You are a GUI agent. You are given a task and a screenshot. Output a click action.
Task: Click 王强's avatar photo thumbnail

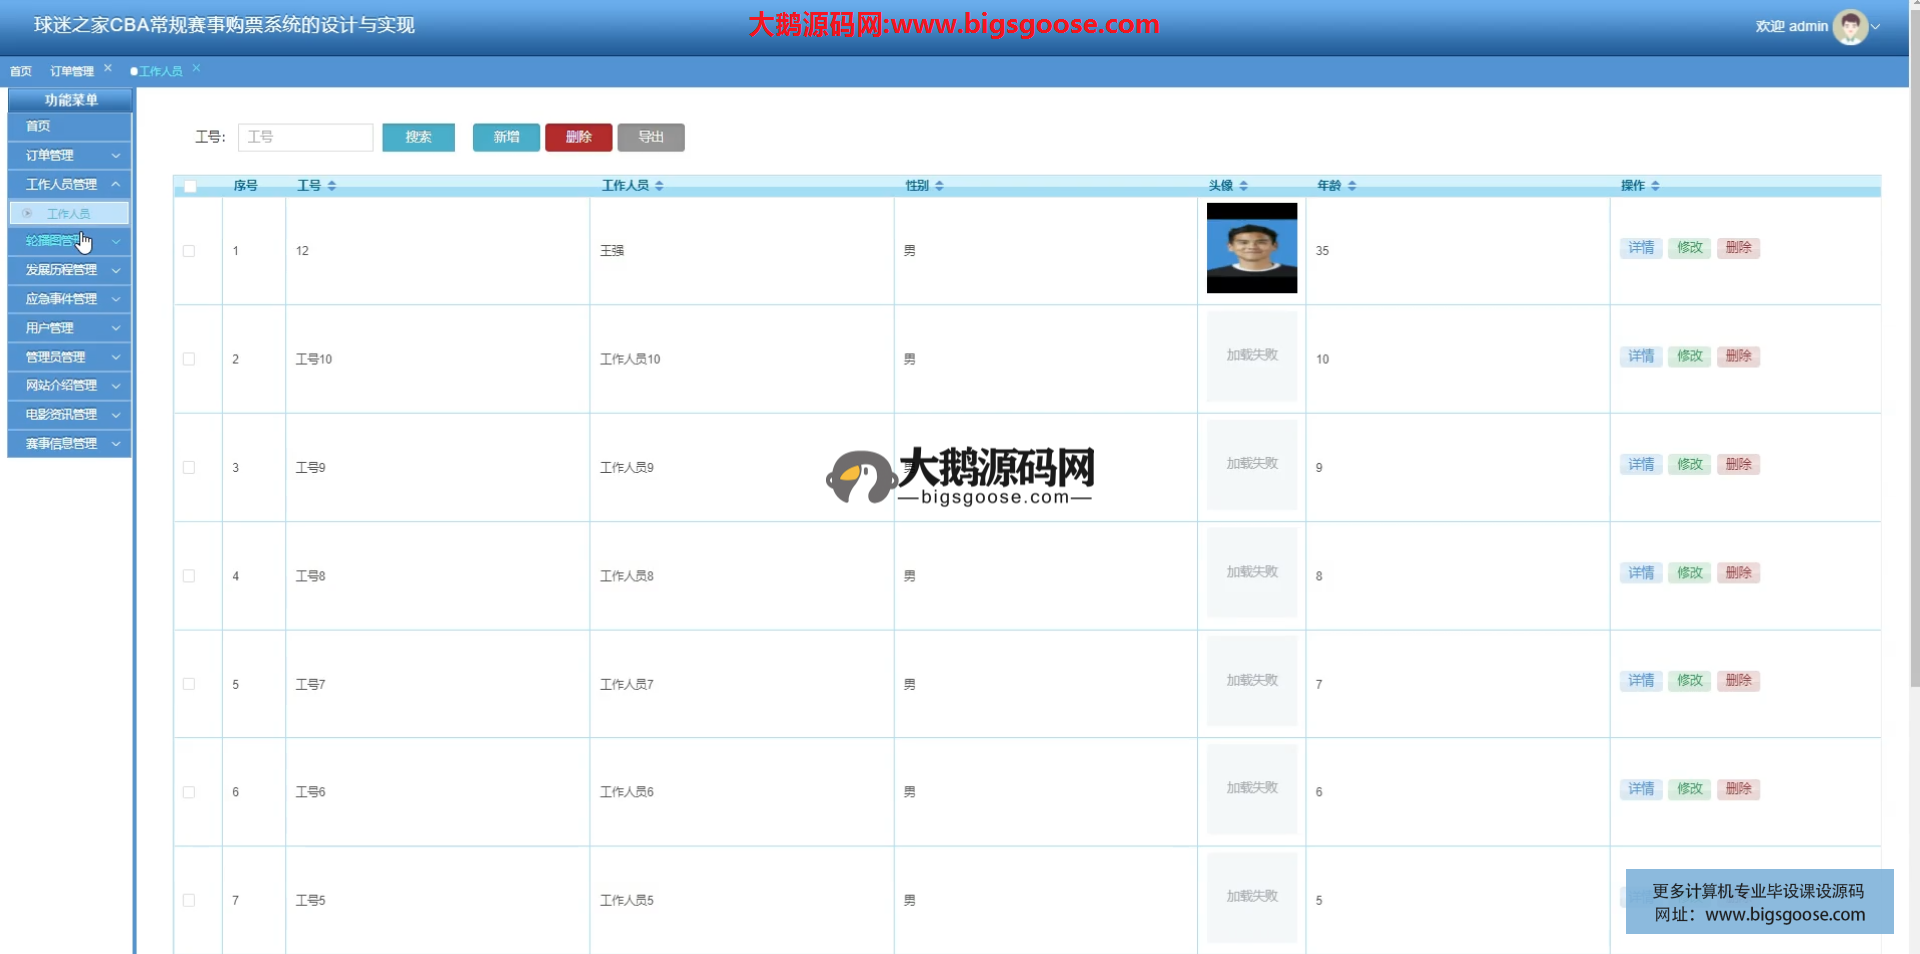(1251, 248)
